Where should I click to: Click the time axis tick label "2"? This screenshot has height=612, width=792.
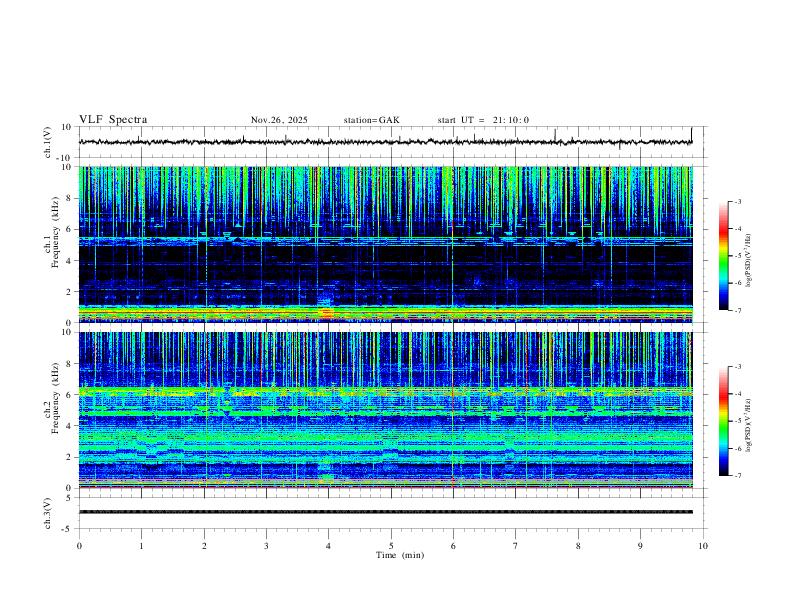point(204,546)
